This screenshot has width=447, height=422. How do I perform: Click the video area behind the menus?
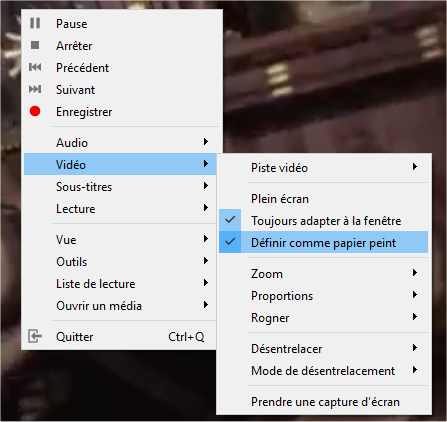click(x=333, y=83)
